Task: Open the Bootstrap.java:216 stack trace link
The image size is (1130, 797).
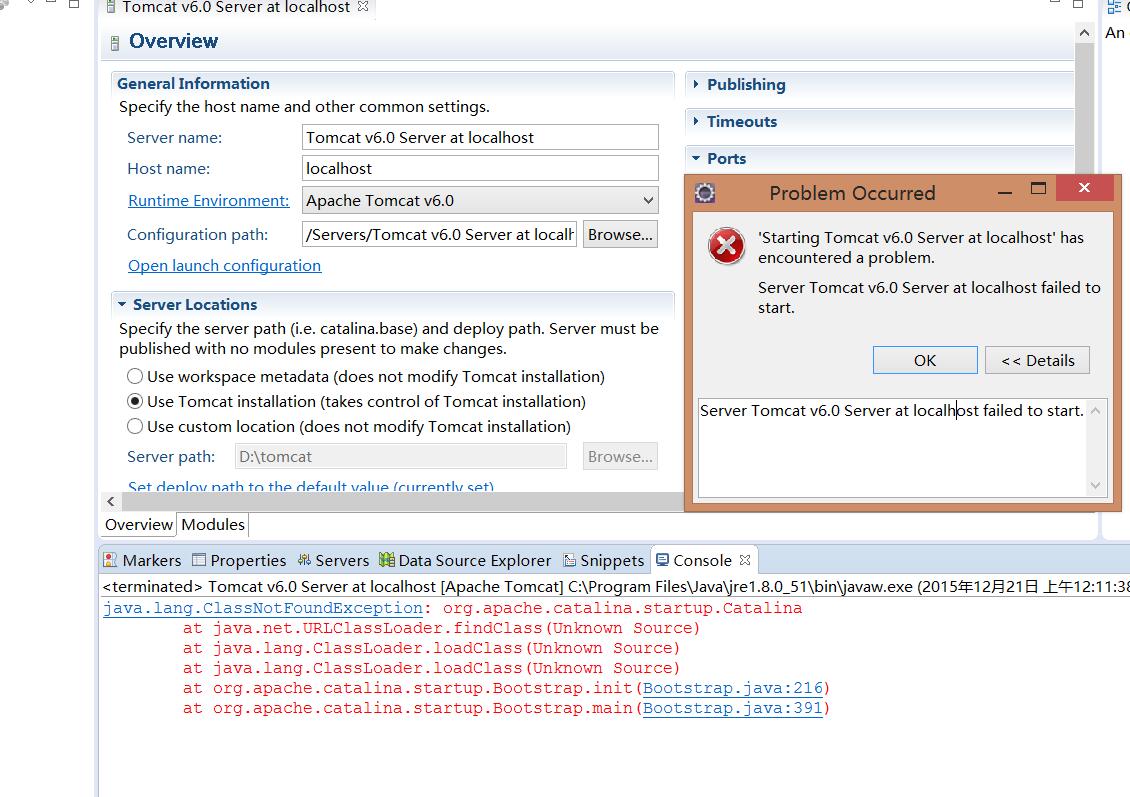Action: coord(732,688)
